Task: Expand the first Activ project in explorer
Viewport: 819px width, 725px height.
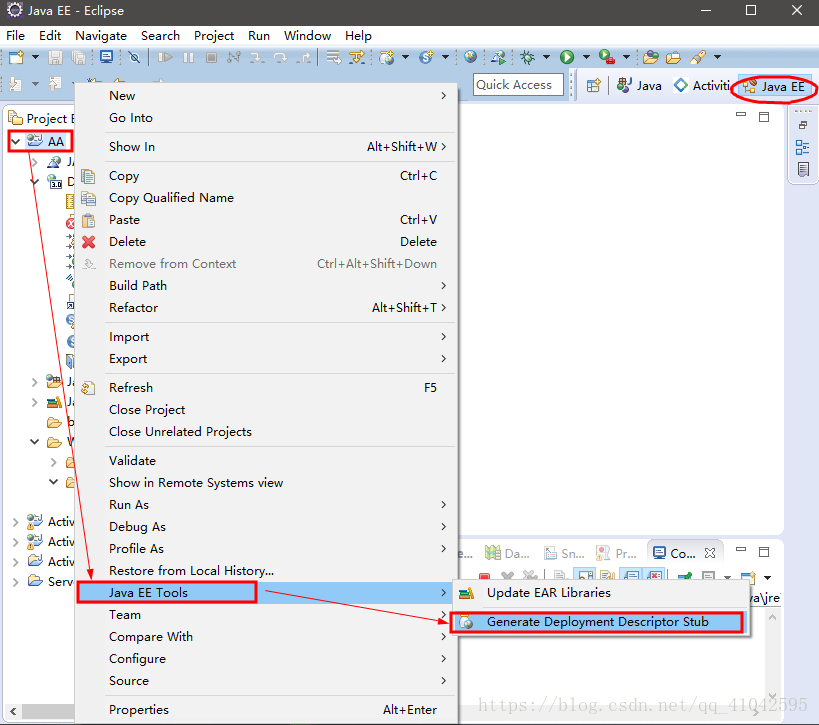Action: [x=16, y=521]
